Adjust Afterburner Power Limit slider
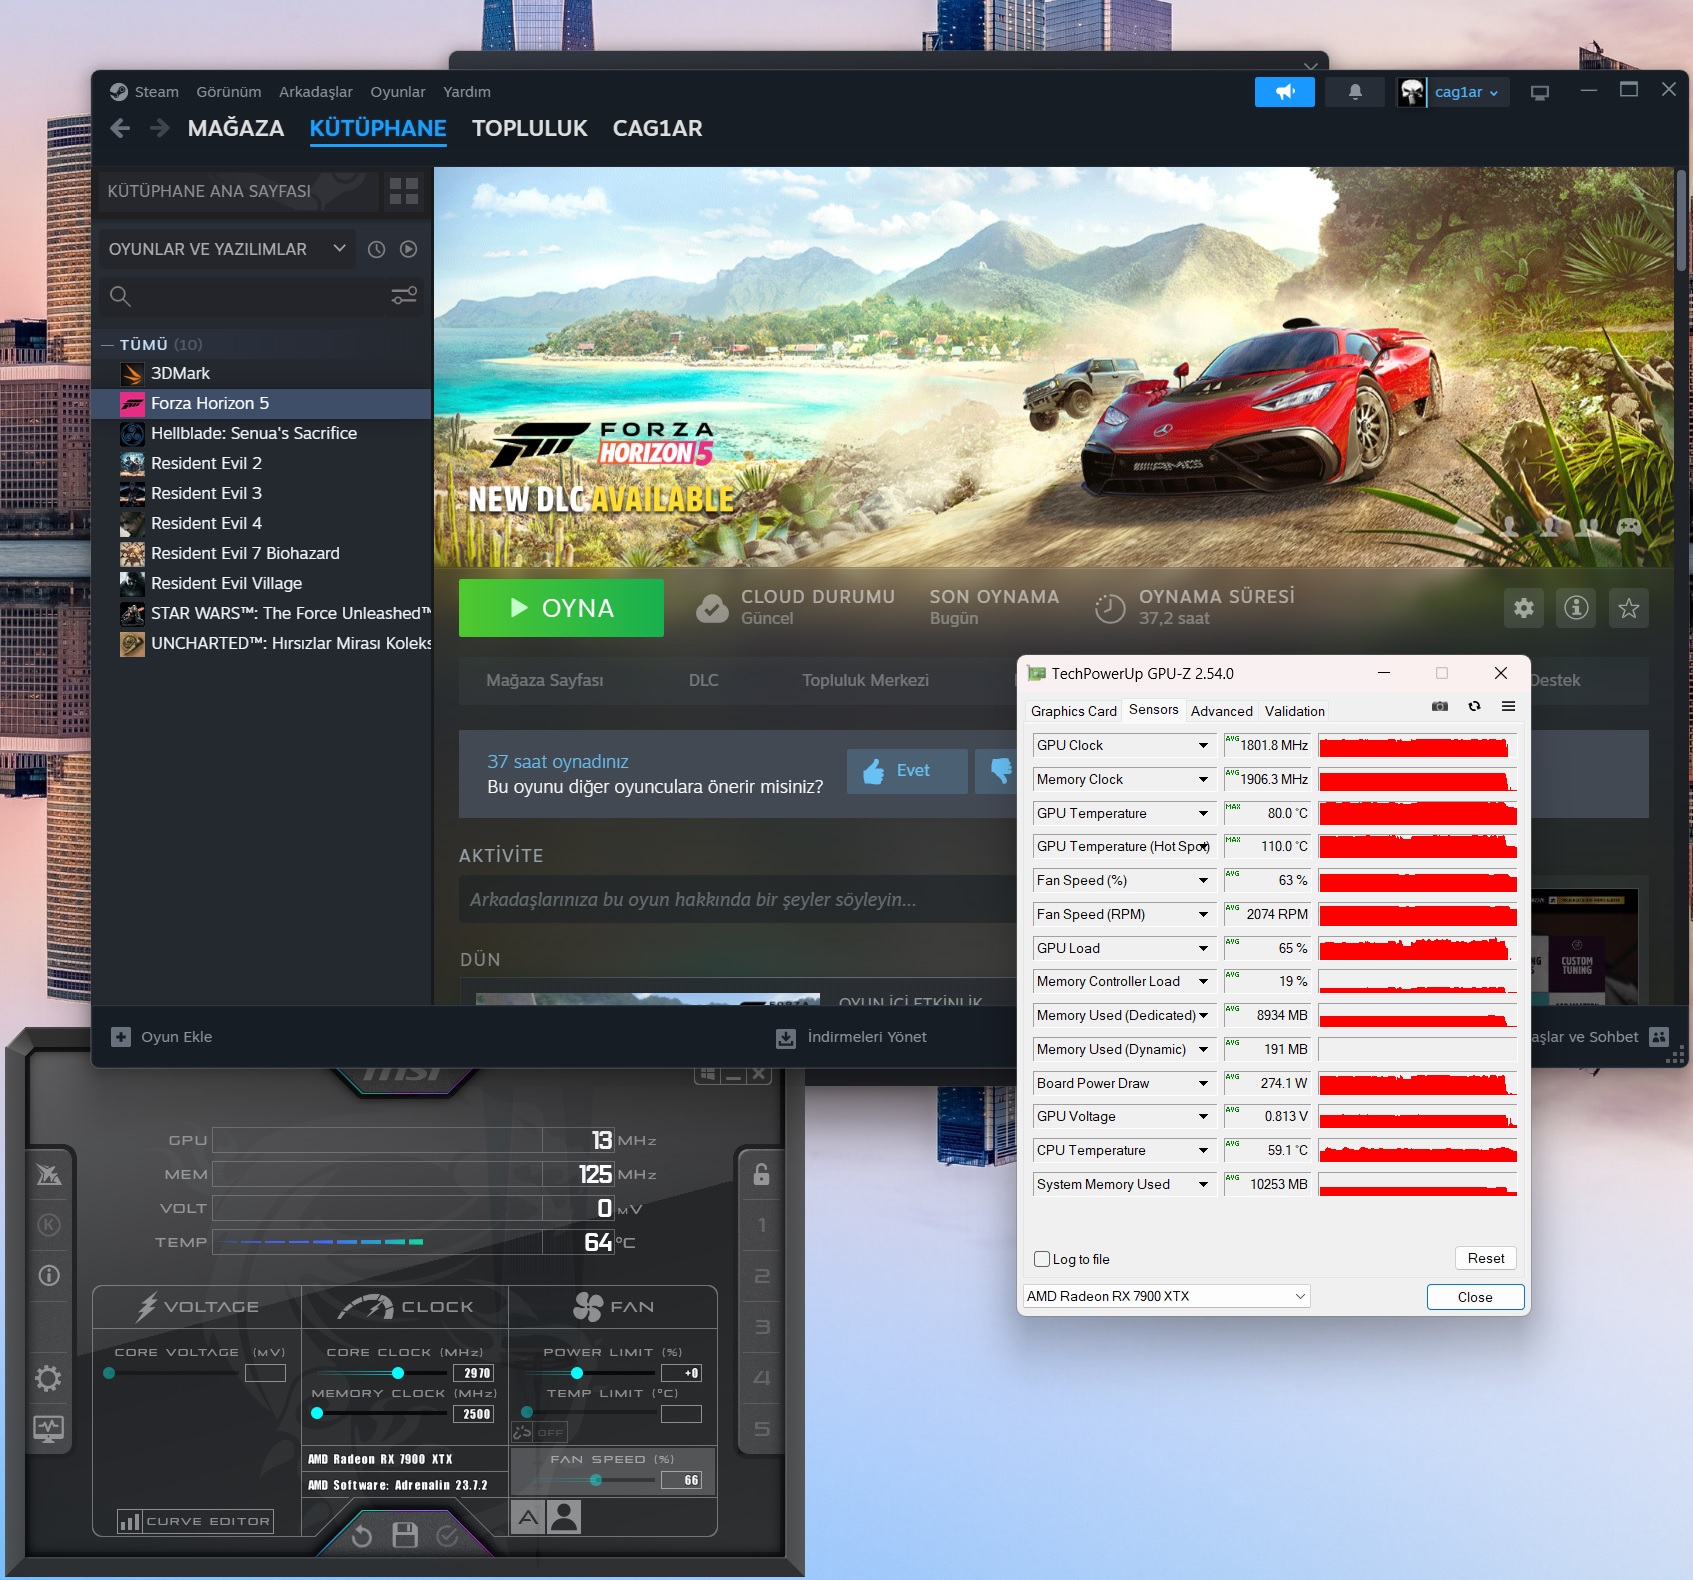The height and width of the screenshot is (1580, 1693). pos(577,1373)
